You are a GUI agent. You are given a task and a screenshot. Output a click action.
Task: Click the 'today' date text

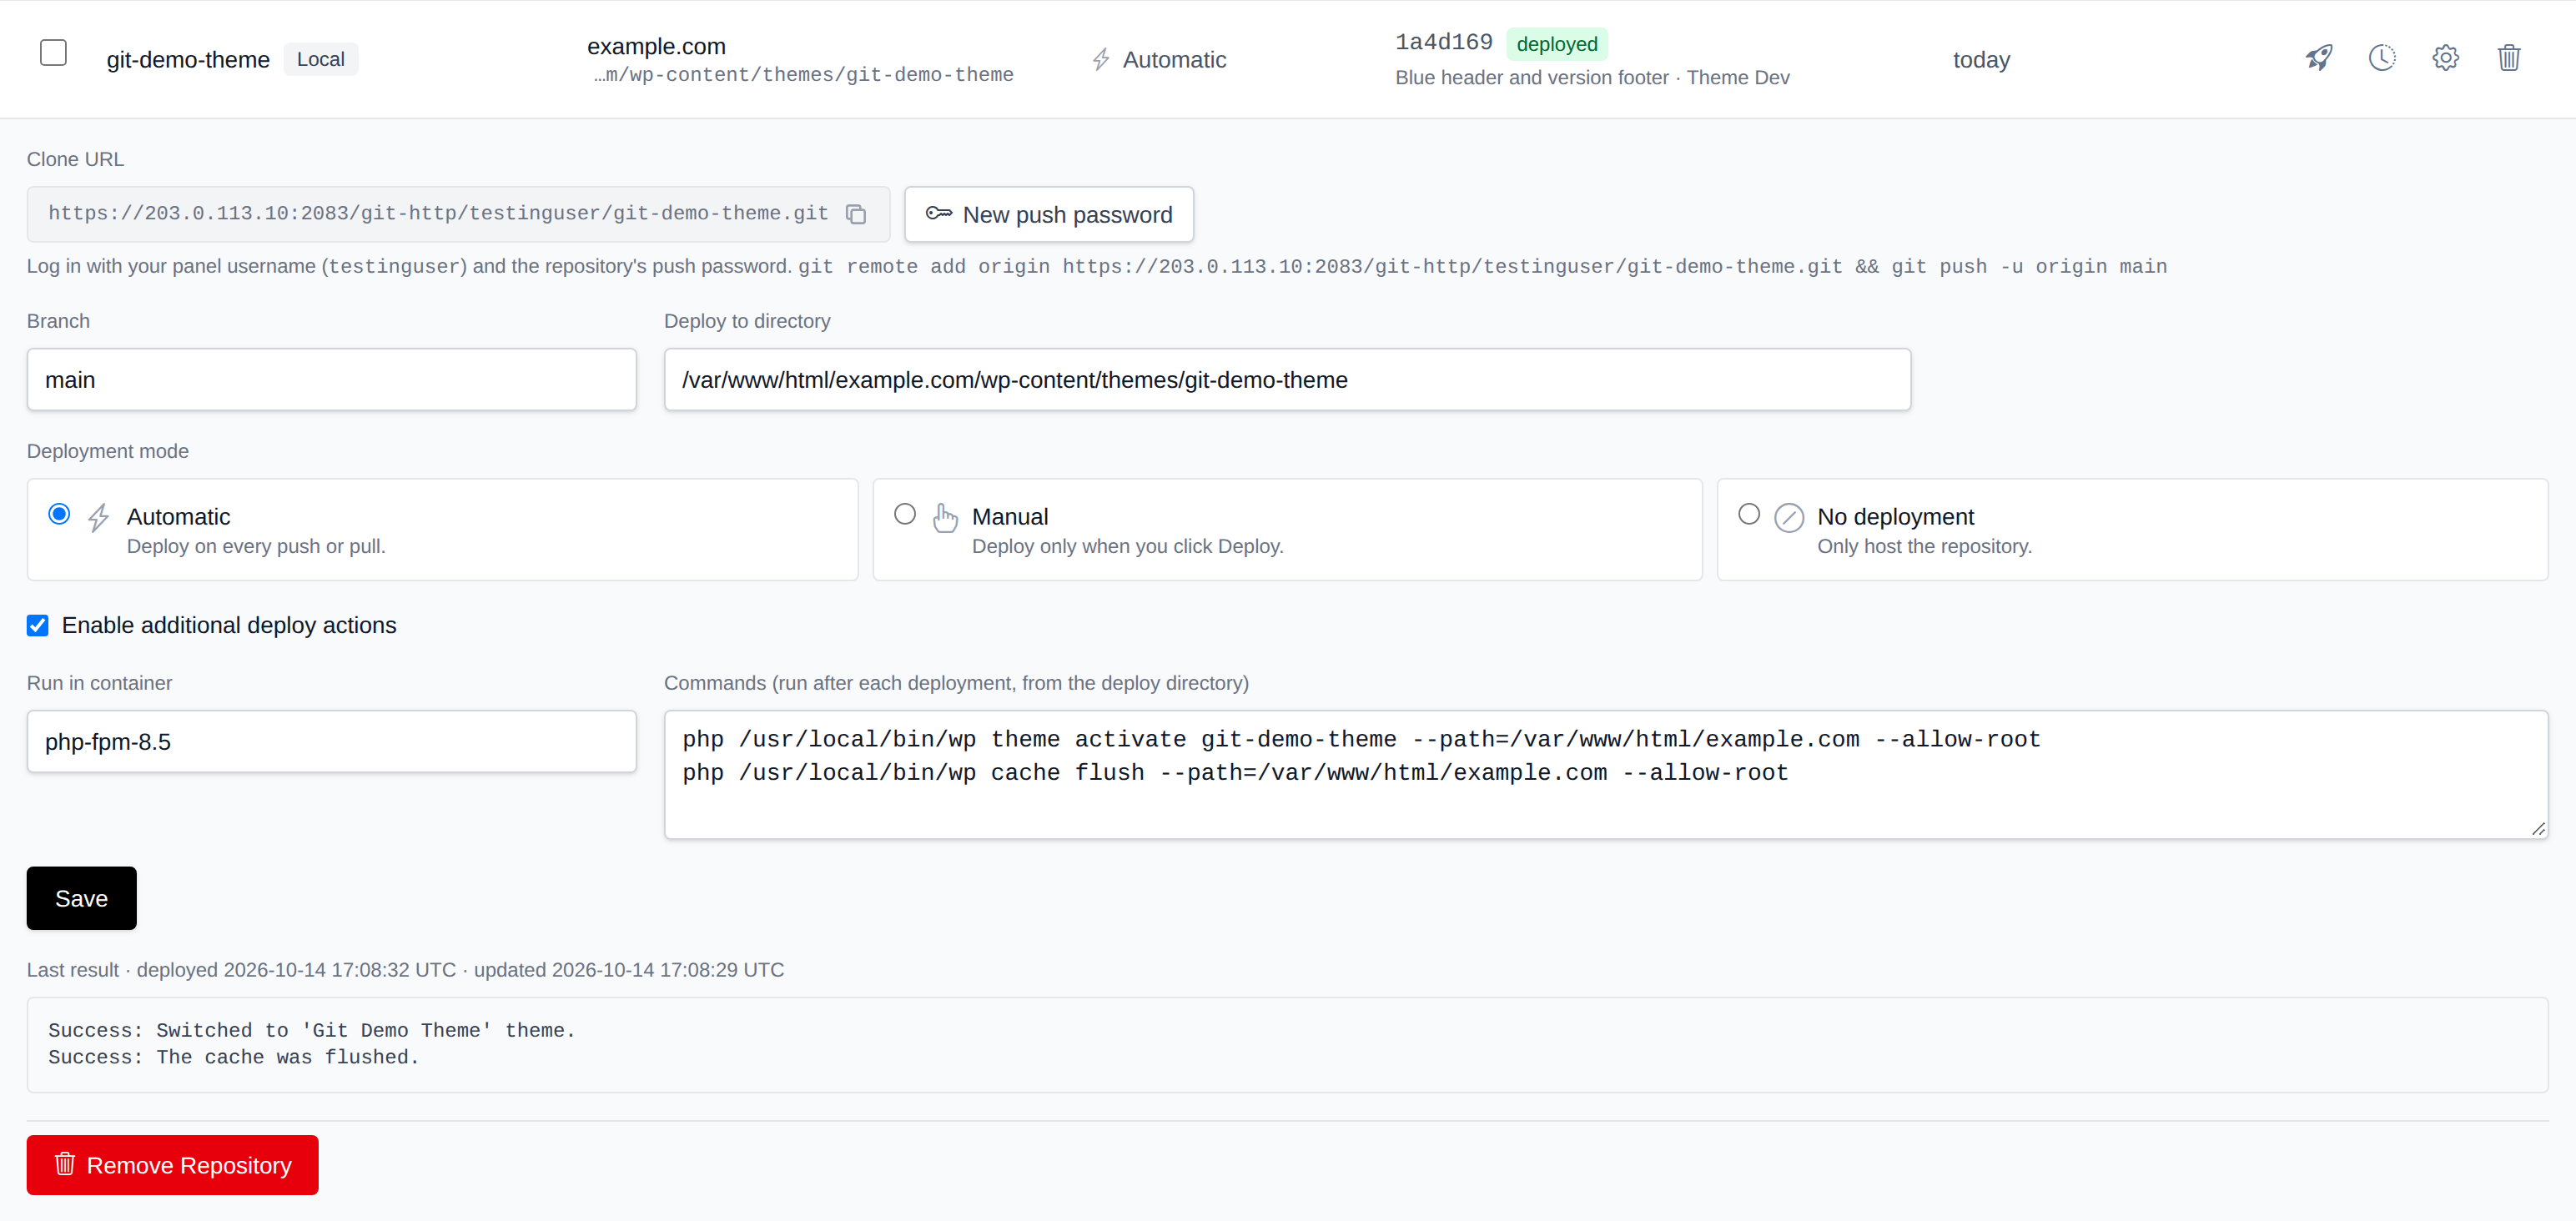pos(1982,60)
